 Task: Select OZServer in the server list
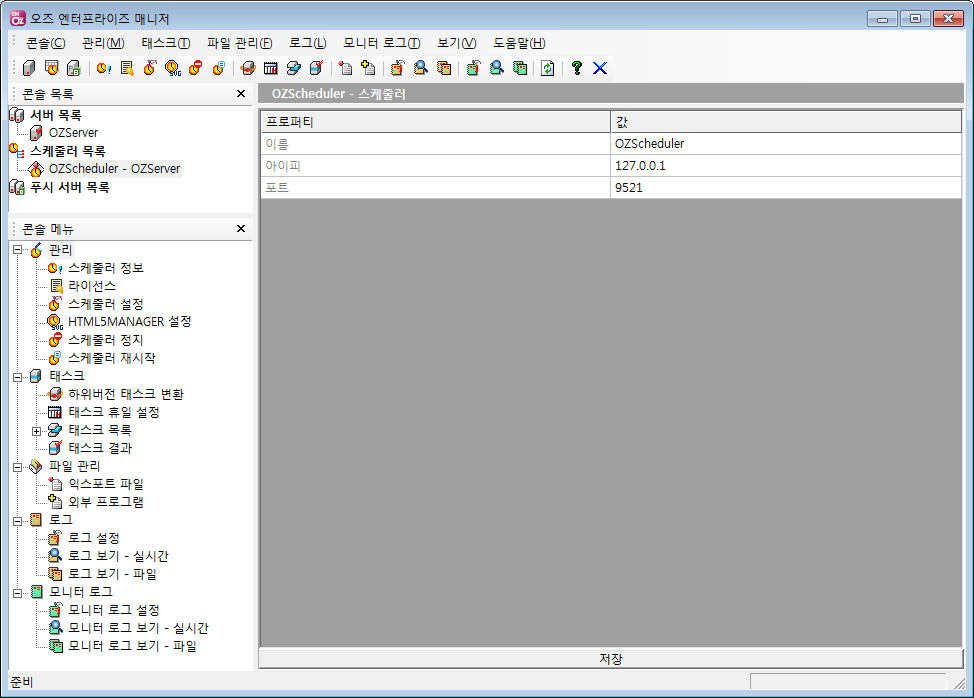point(73,132)
